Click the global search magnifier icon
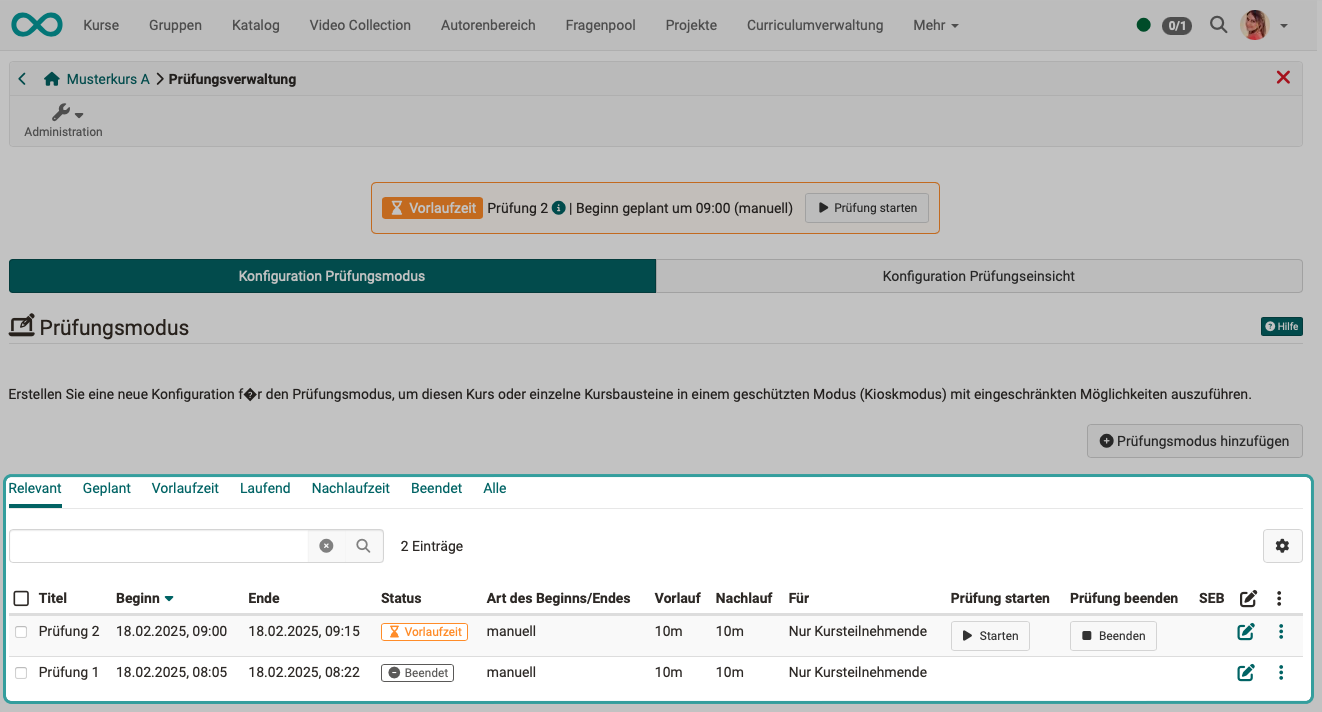1322x712 pixels. click(x=1218, y=25)
